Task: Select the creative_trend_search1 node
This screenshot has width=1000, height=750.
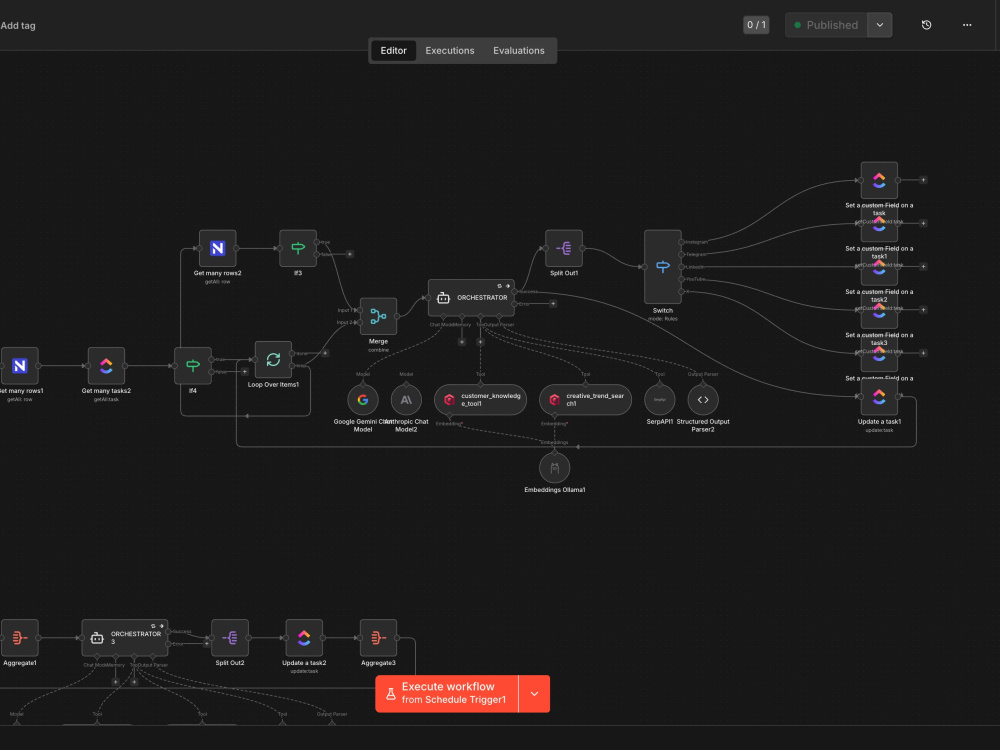Action: click(x=585, y=400)
